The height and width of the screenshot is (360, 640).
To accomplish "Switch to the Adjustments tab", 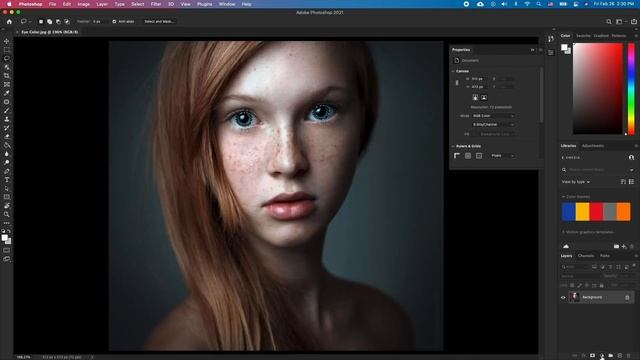I will click(x=593, y=146).
